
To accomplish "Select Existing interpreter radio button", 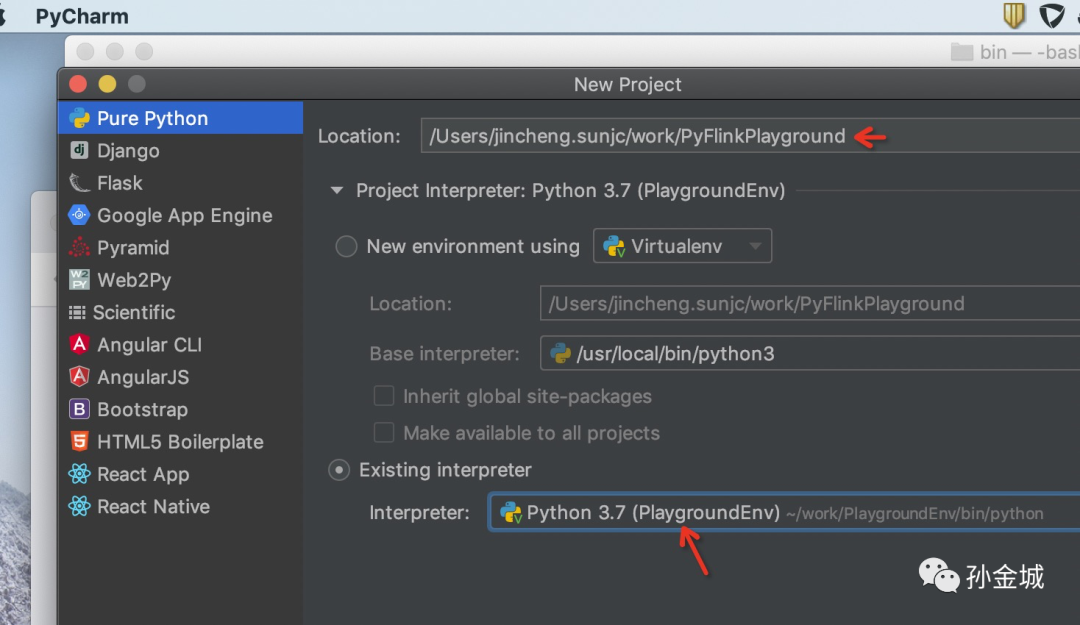I will (x=339, y=470).
